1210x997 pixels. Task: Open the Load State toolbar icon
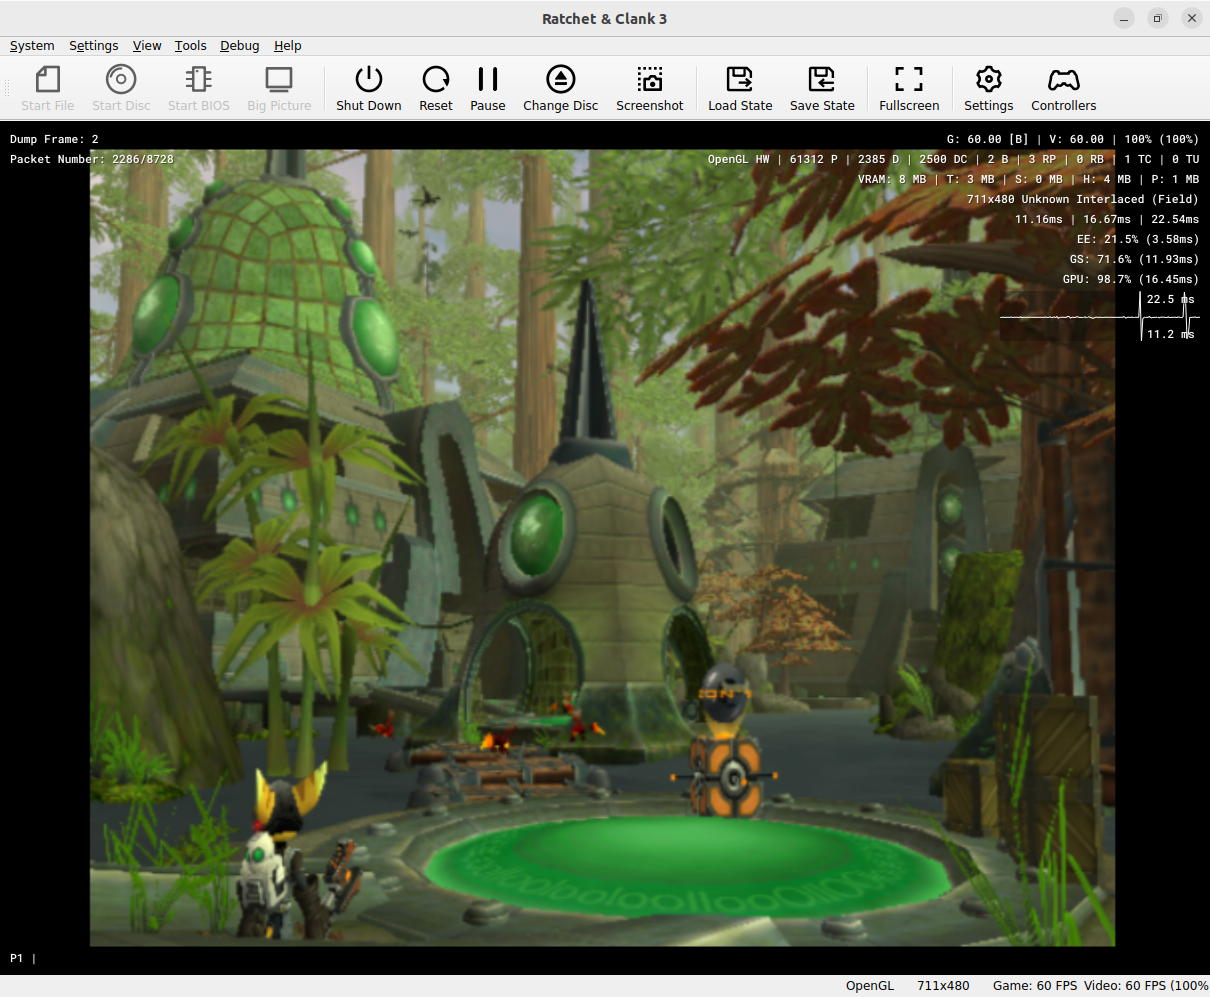click(x=740, y=79)
